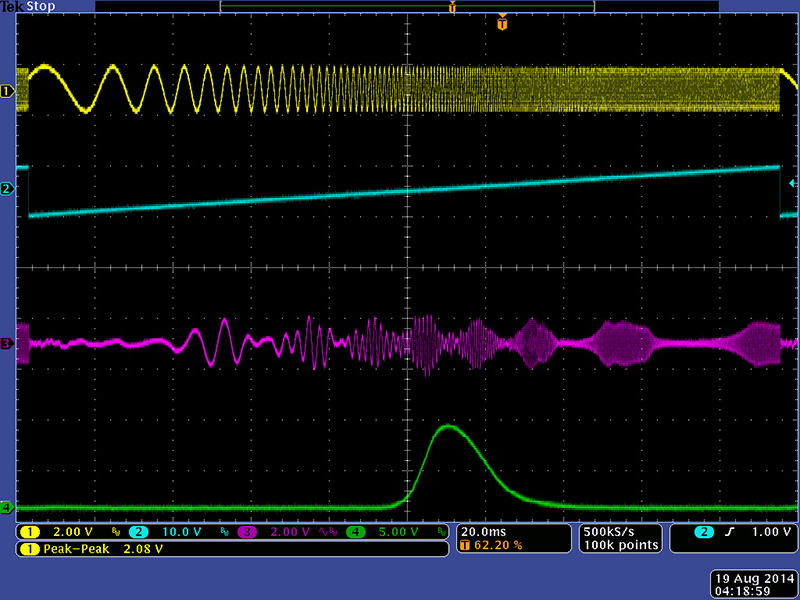Click the magenta channel 3 ground marker
800x600 pixels.
pos(7,344)
